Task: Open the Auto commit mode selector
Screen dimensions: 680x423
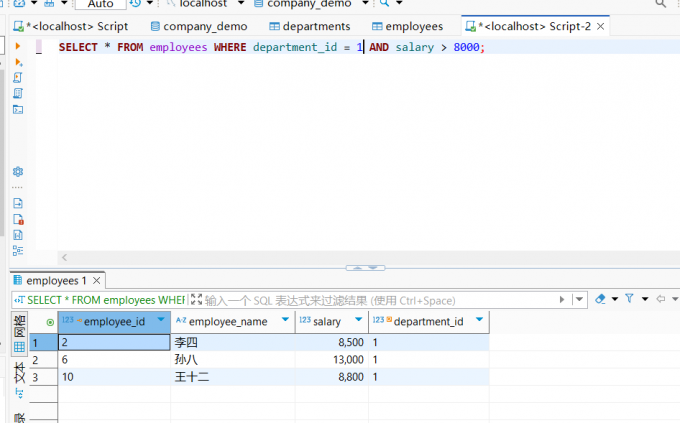Action: 101,4
